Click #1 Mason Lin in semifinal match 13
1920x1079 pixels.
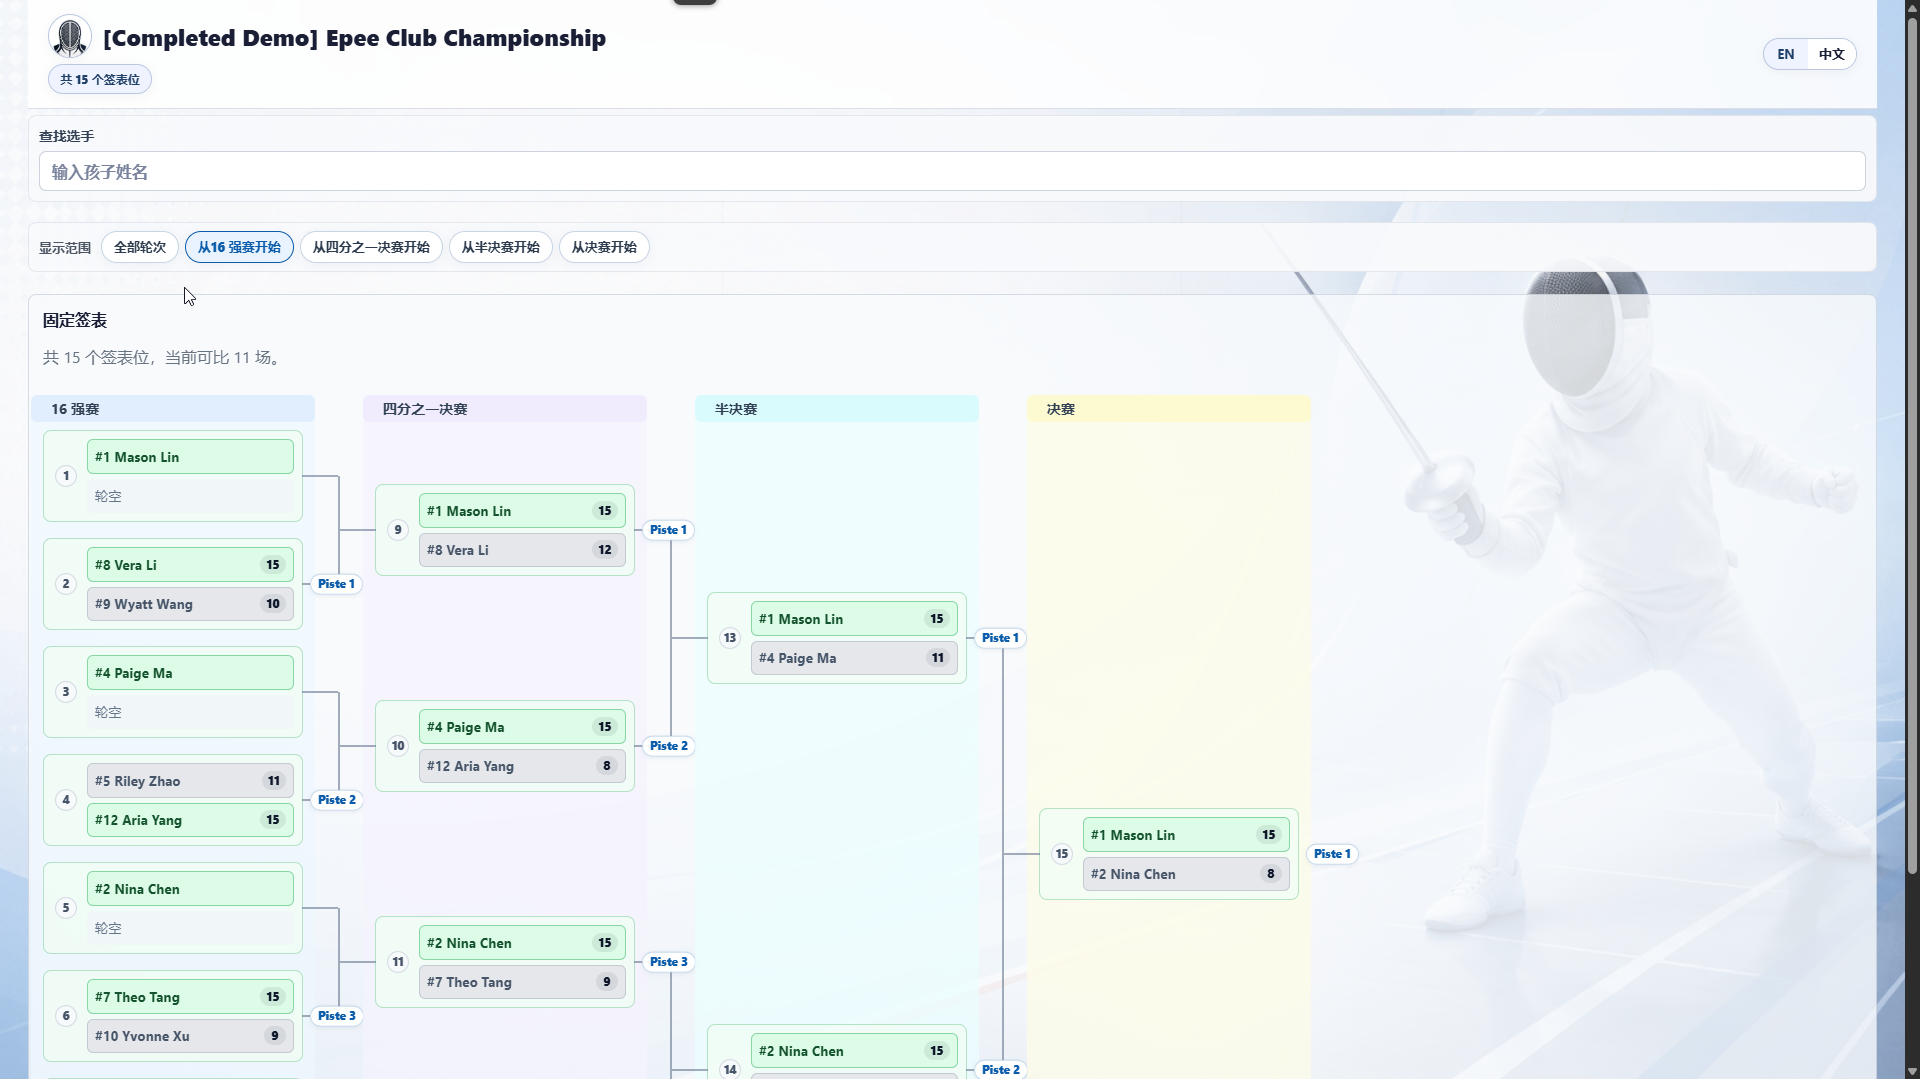pos(854,619)
